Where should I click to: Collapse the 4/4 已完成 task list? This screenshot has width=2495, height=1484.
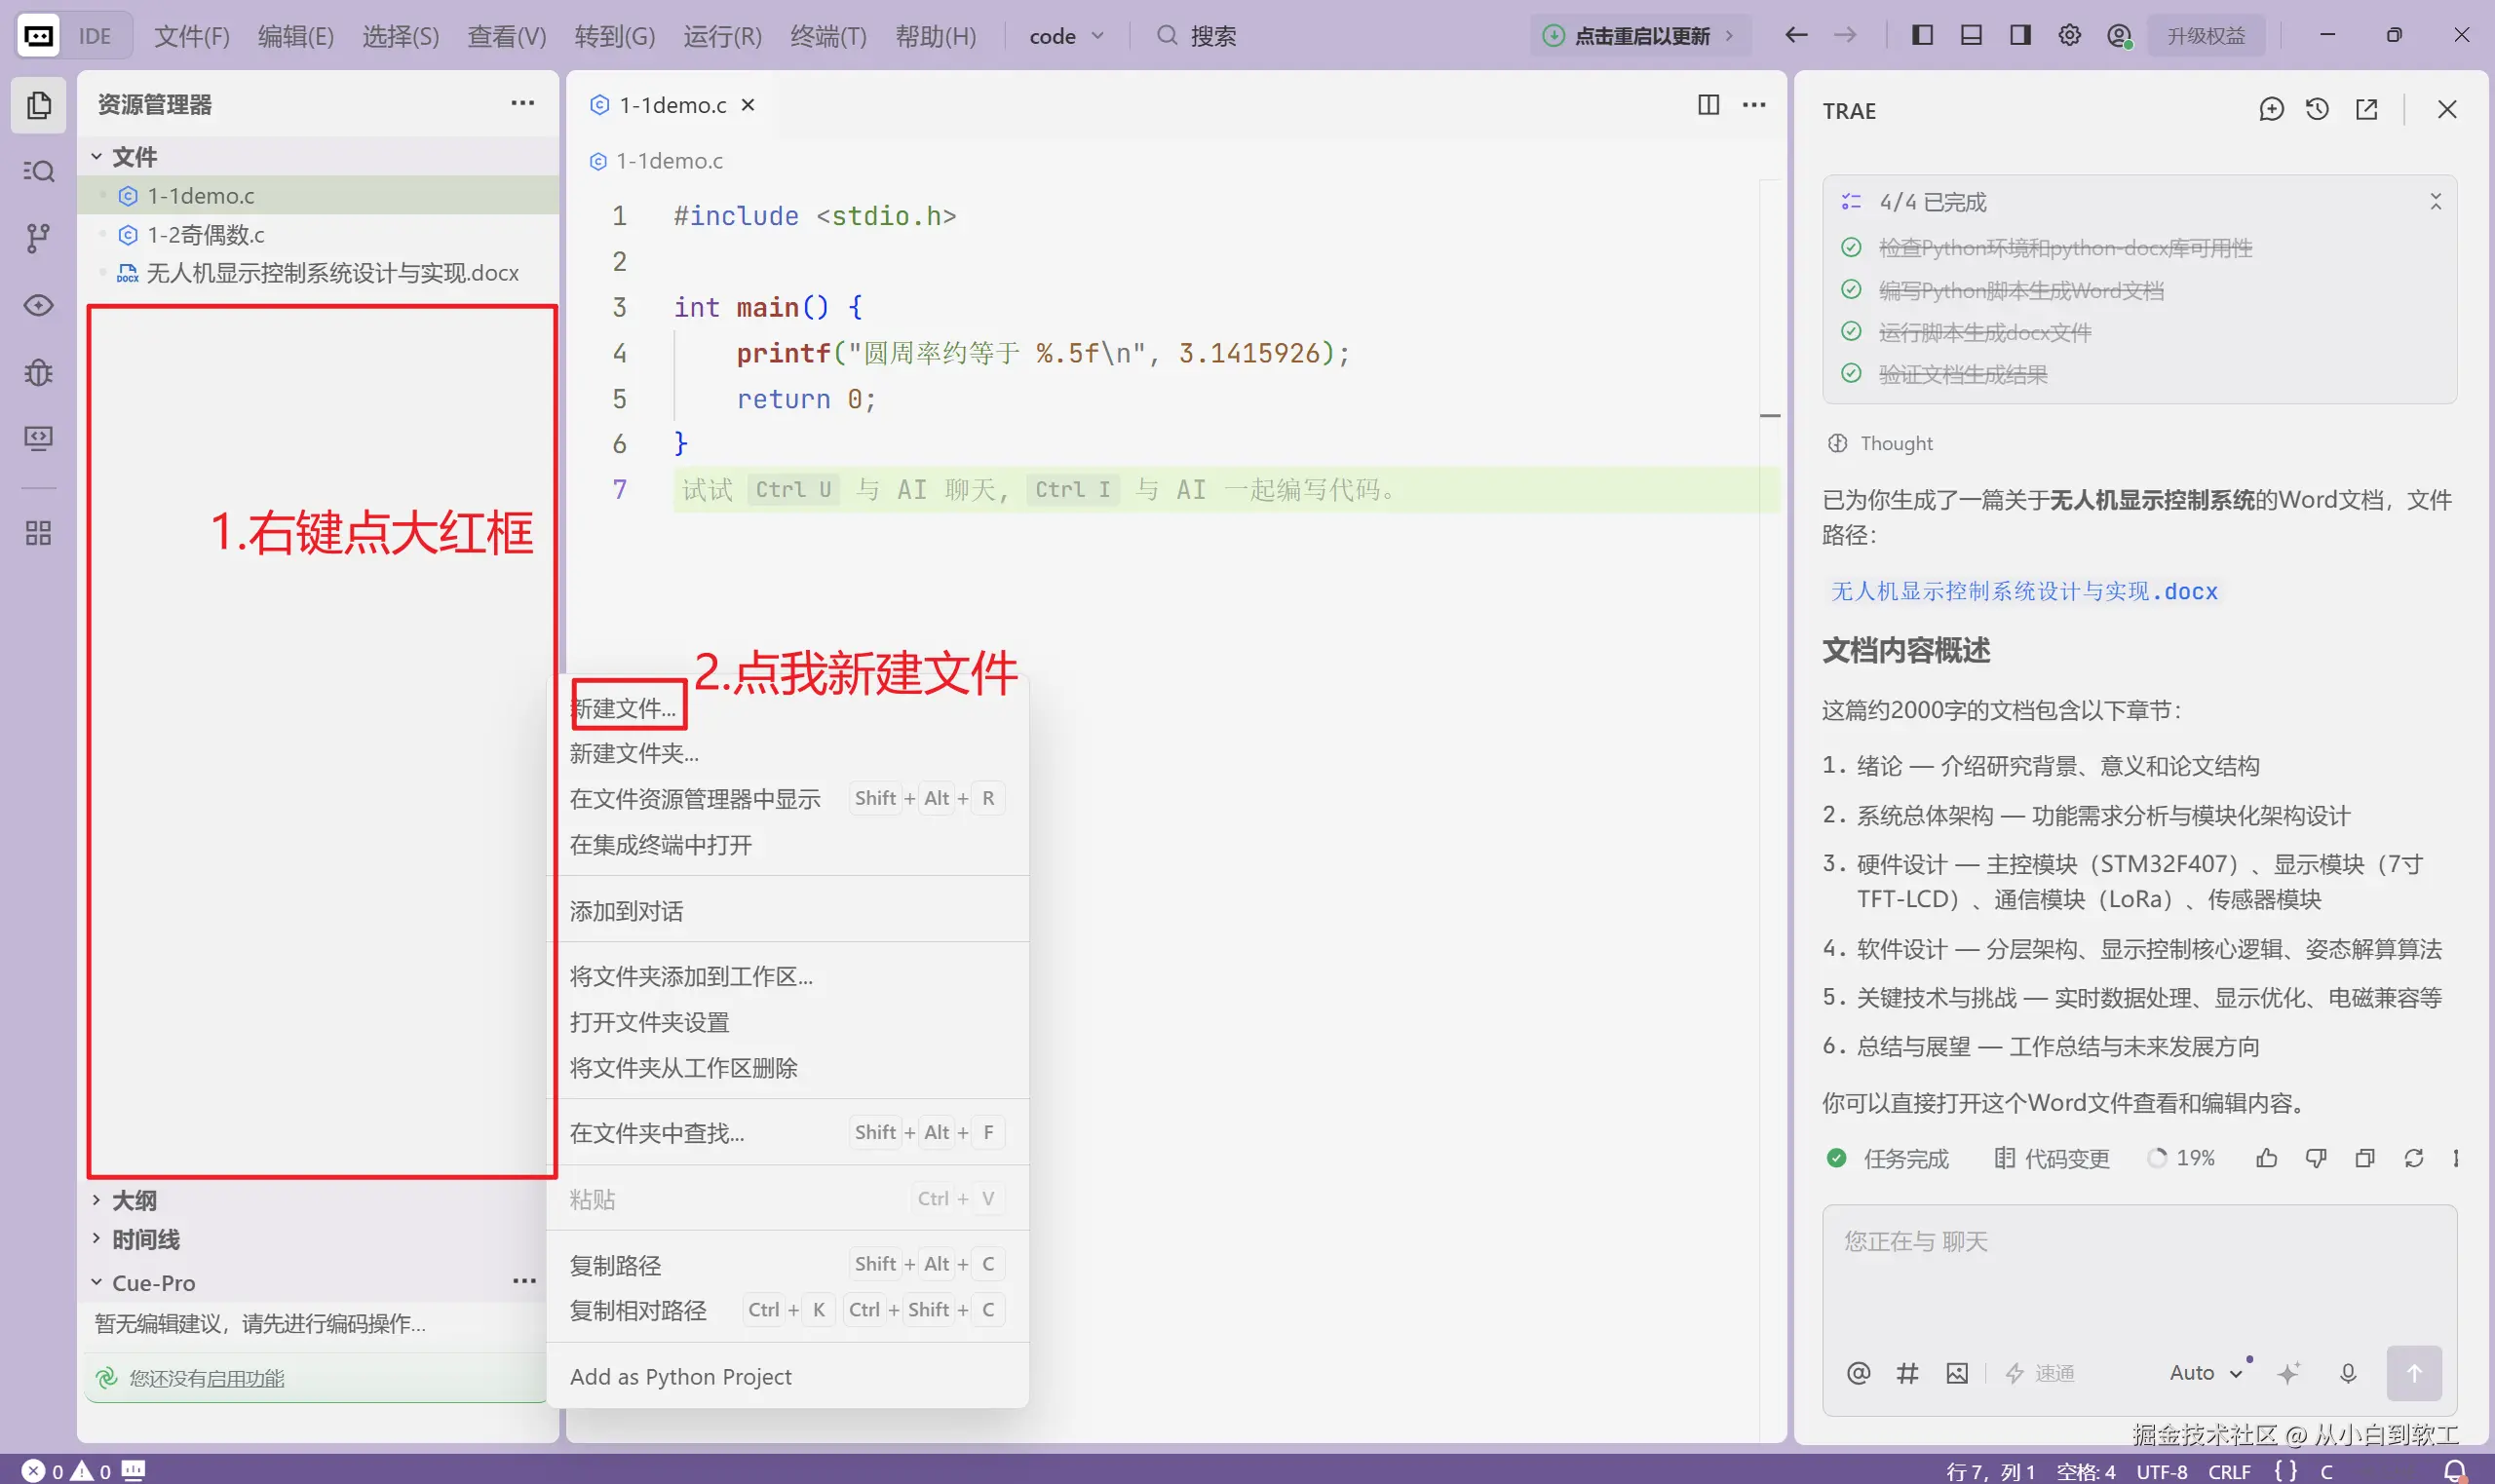coord(2436,202)
